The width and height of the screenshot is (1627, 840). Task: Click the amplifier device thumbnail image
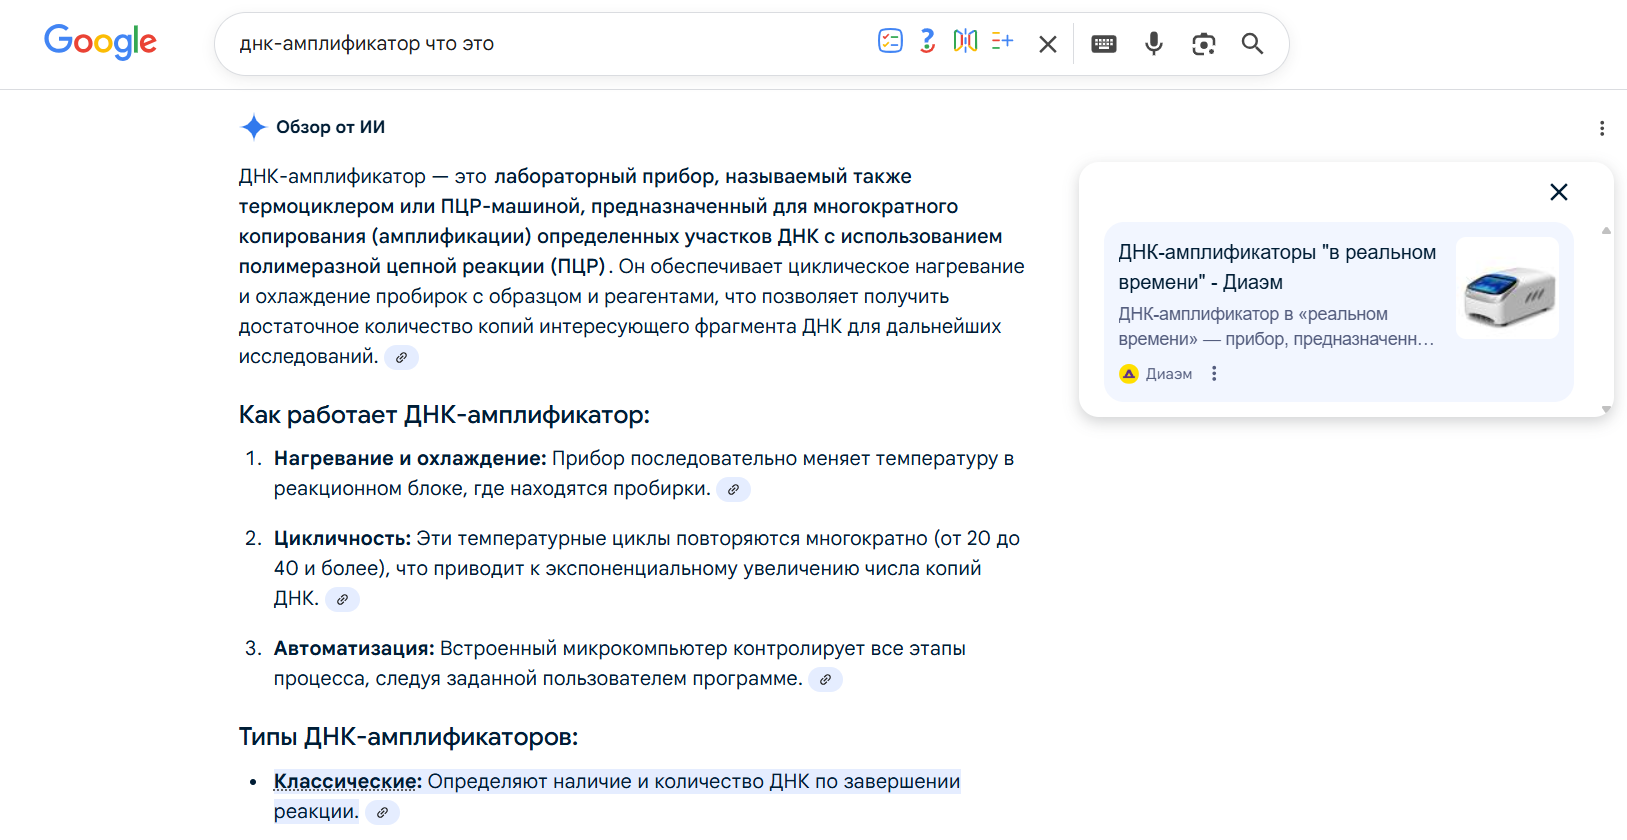(1507, 288)
